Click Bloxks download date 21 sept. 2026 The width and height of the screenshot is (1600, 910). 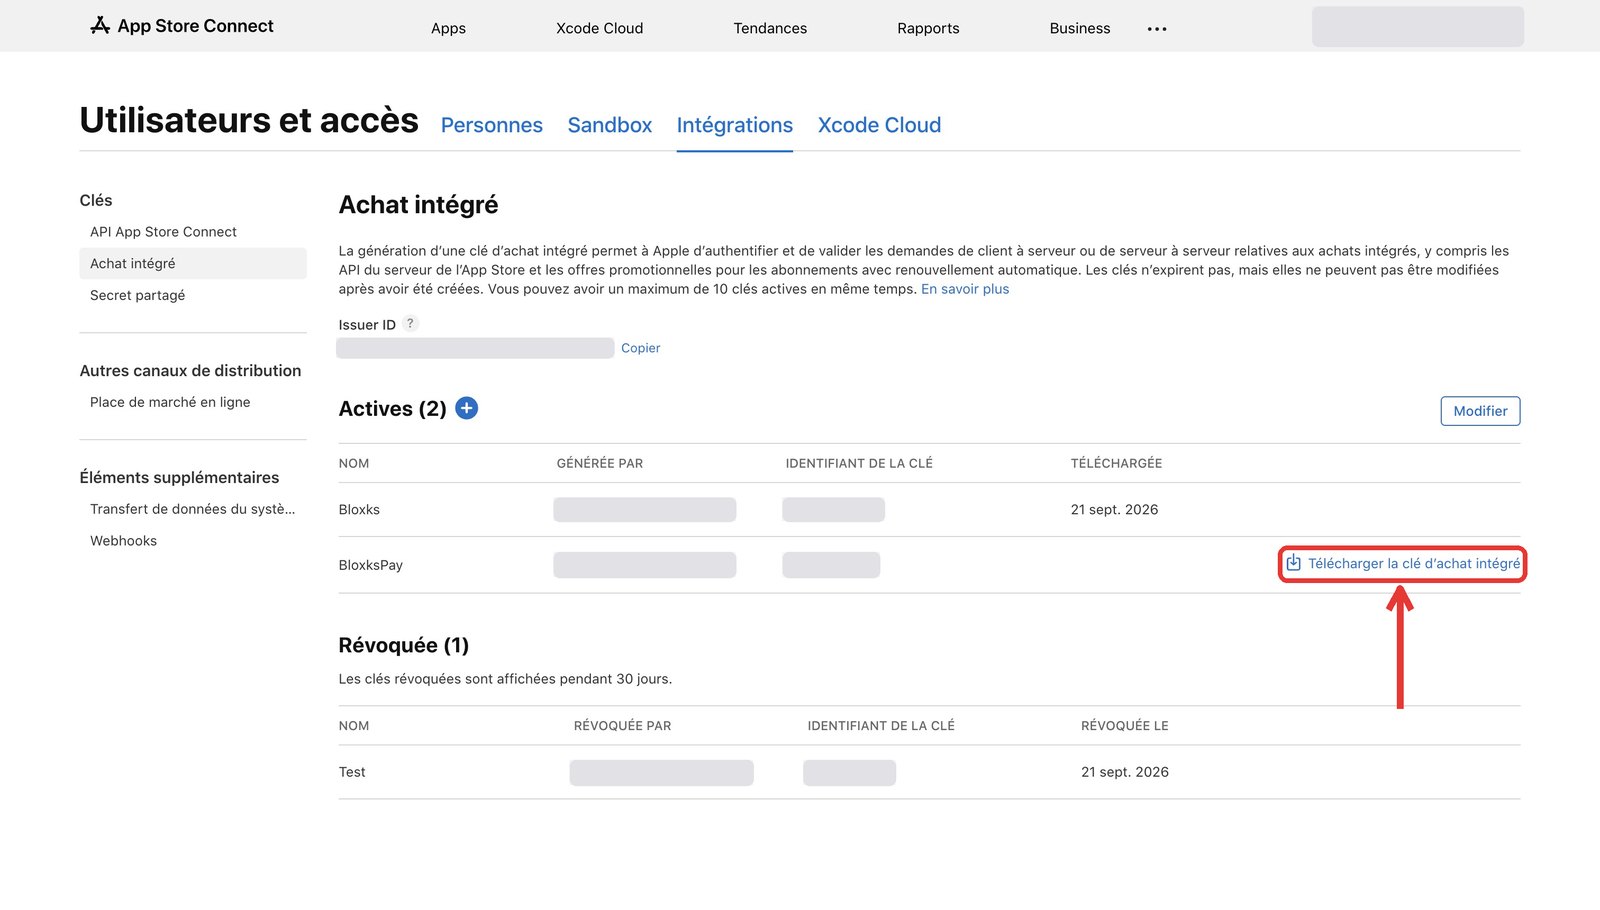pyautogui.click(x=1114, y=510)
